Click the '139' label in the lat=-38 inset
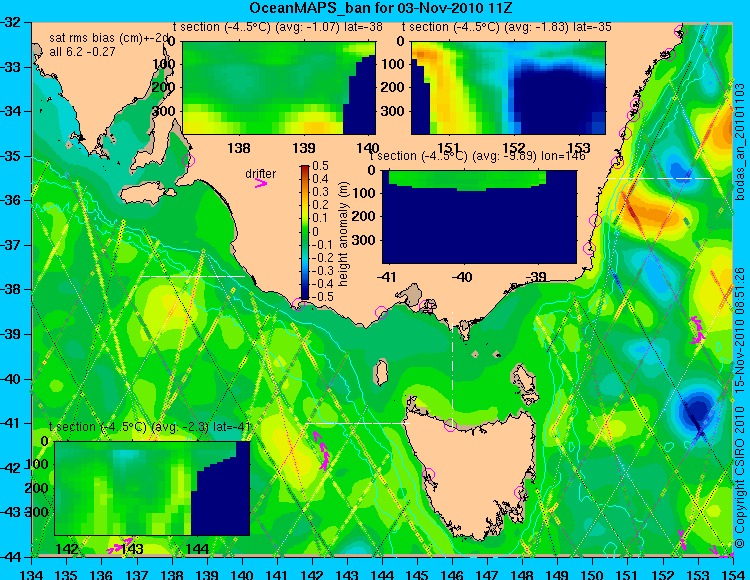 pos(304,148)
